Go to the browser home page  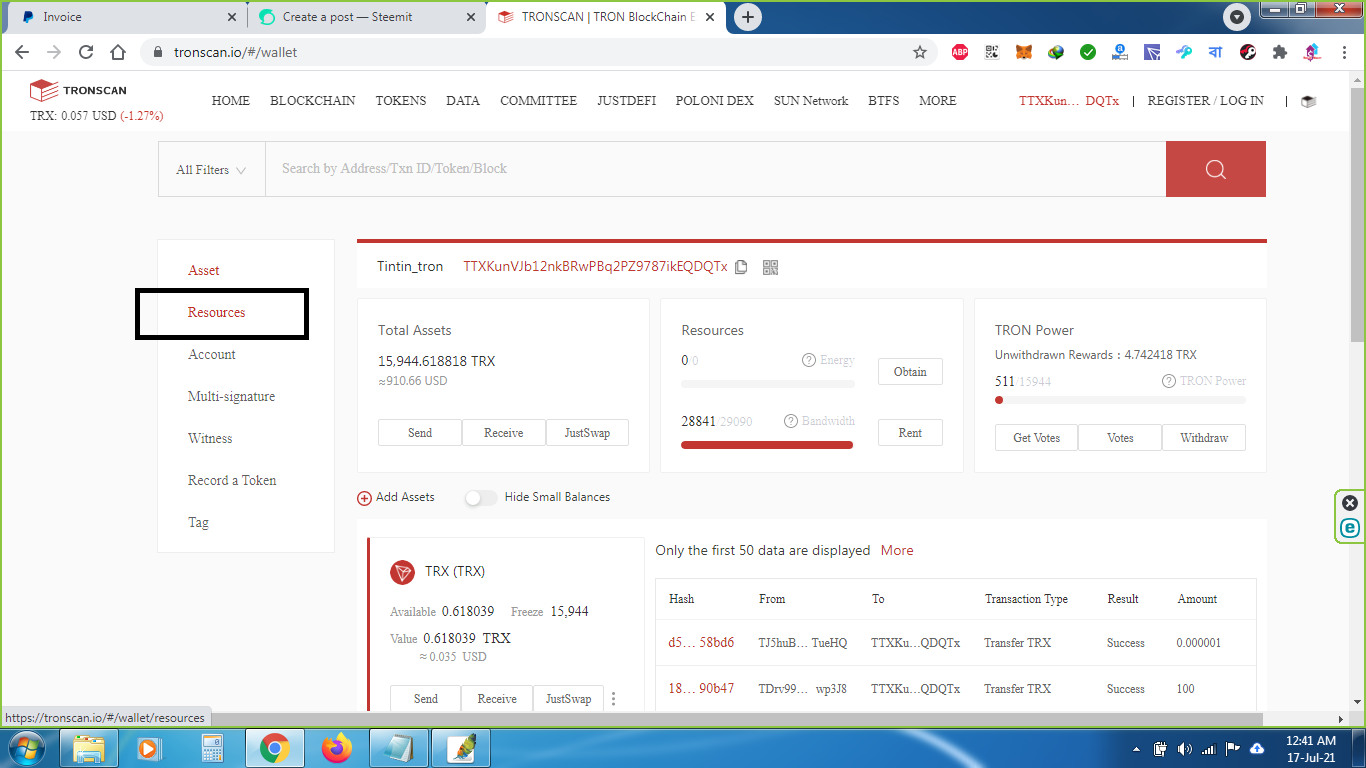[118, 52]
